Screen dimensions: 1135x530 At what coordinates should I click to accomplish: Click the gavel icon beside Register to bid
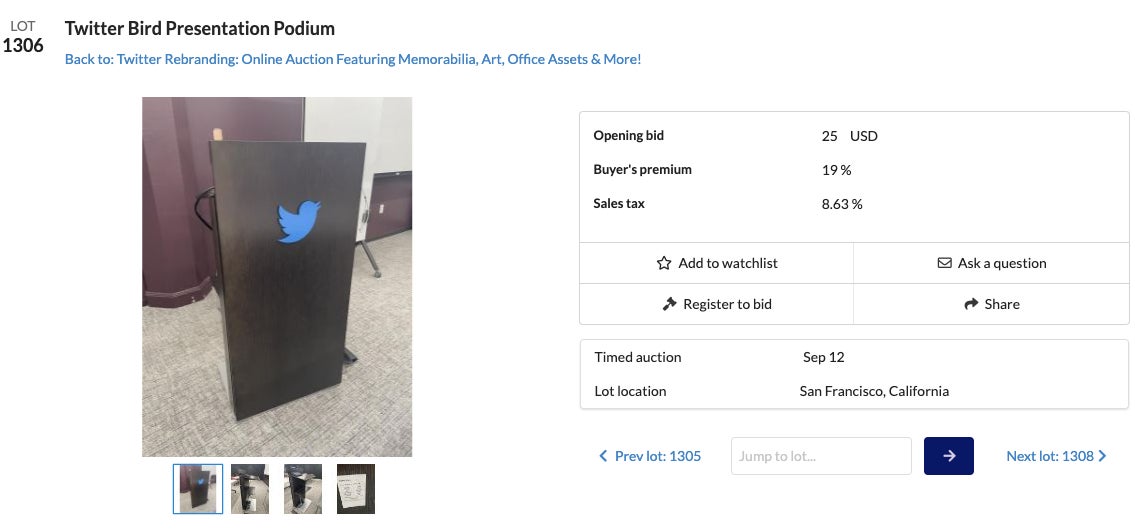[670, 304]
